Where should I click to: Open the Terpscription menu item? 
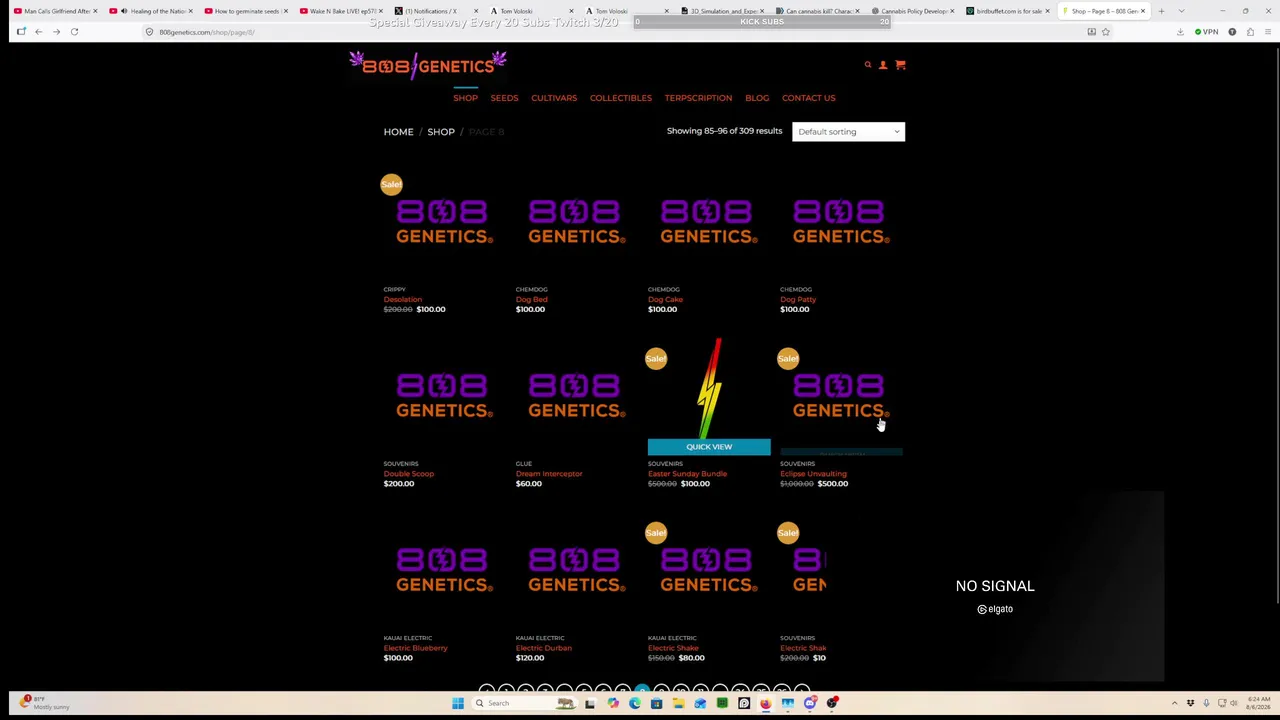(698, 98)
